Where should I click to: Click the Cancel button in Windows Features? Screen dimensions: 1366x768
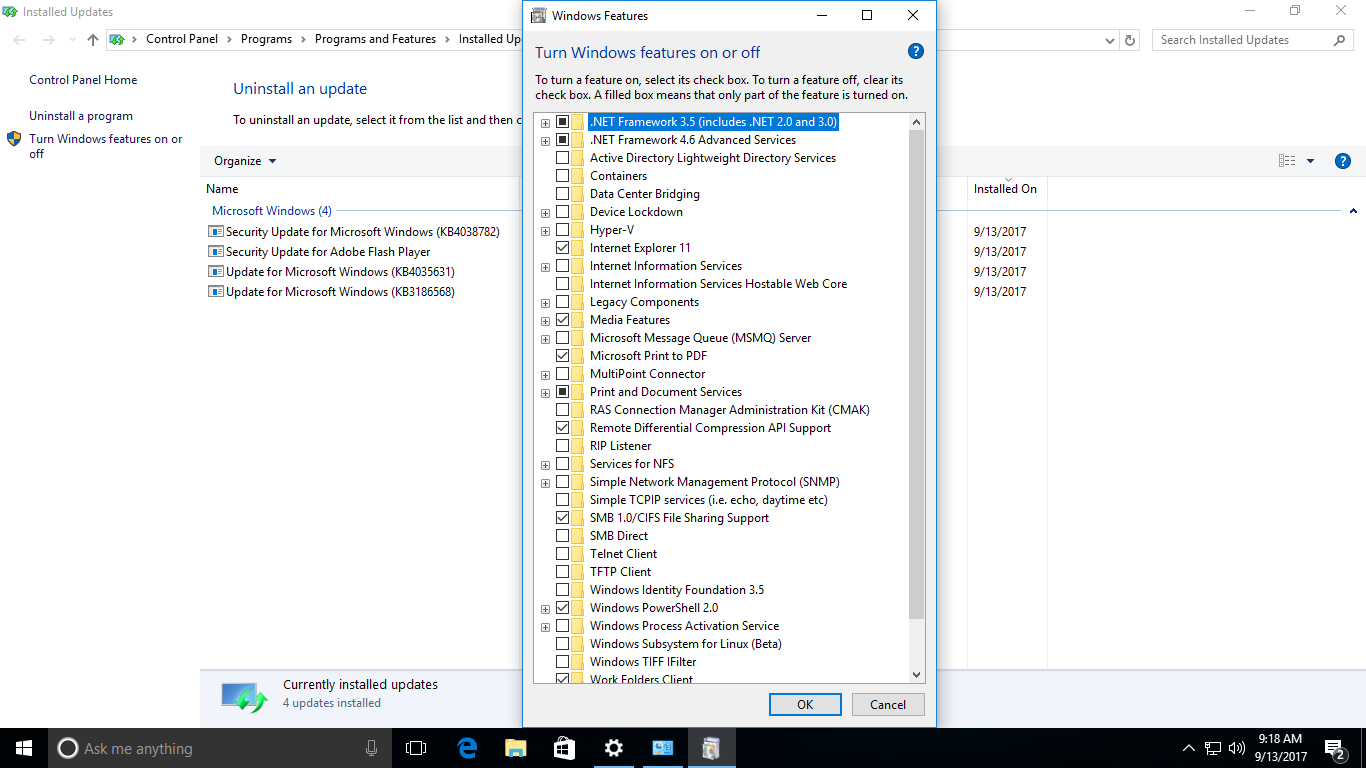pos(888,704)
